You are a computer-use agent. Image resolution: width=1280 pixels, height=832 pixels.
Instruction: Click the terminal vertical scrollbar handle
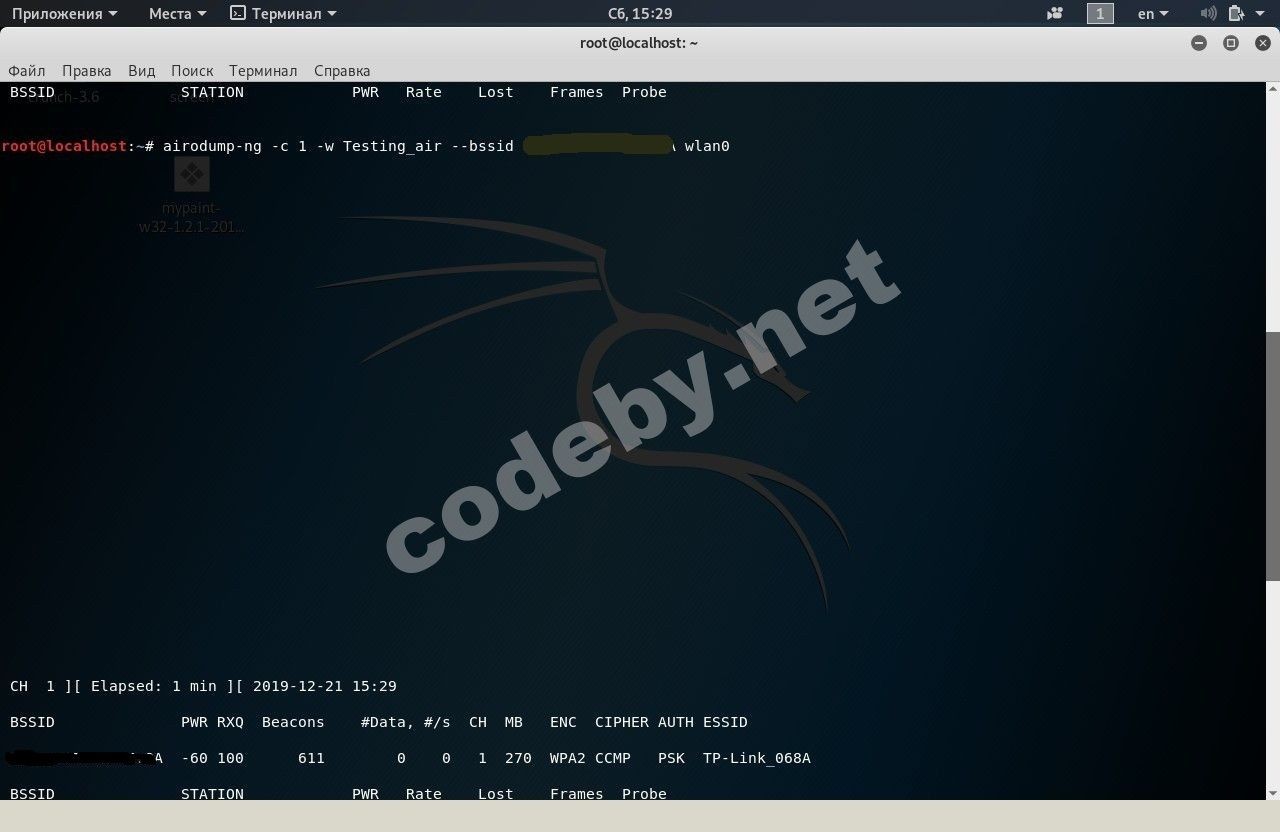1273,455
